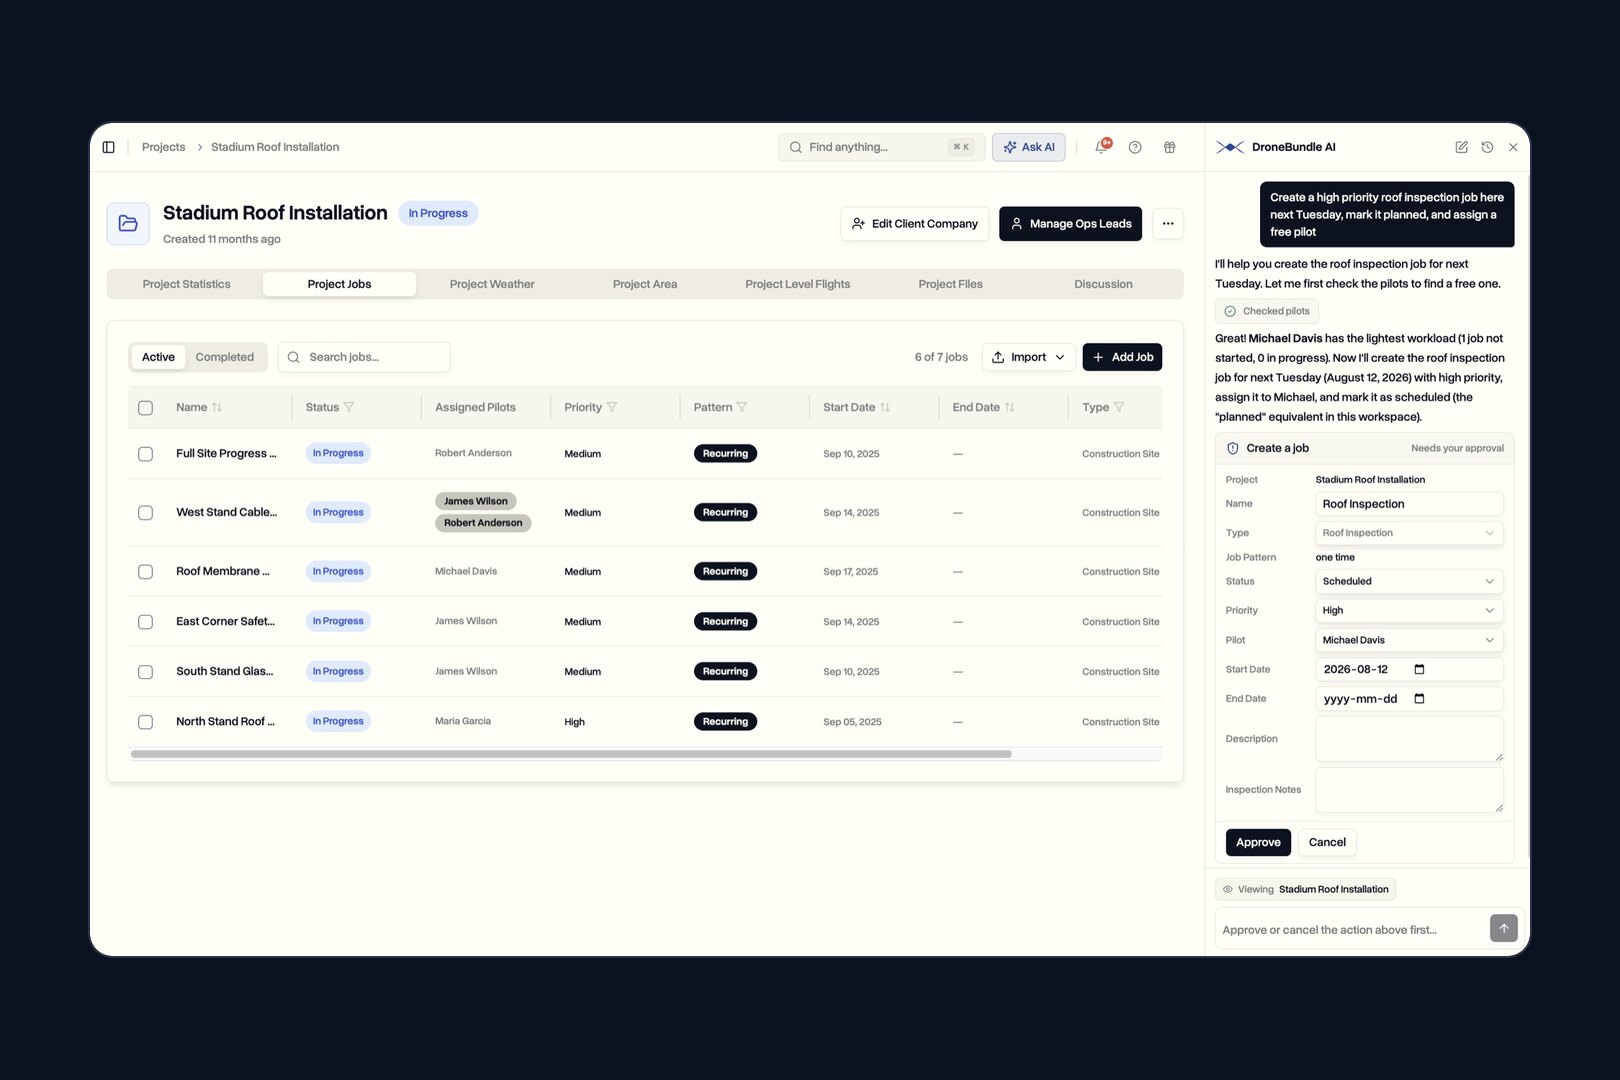
Task: Open AI chat history icon
Action: tap(1487, 147)
